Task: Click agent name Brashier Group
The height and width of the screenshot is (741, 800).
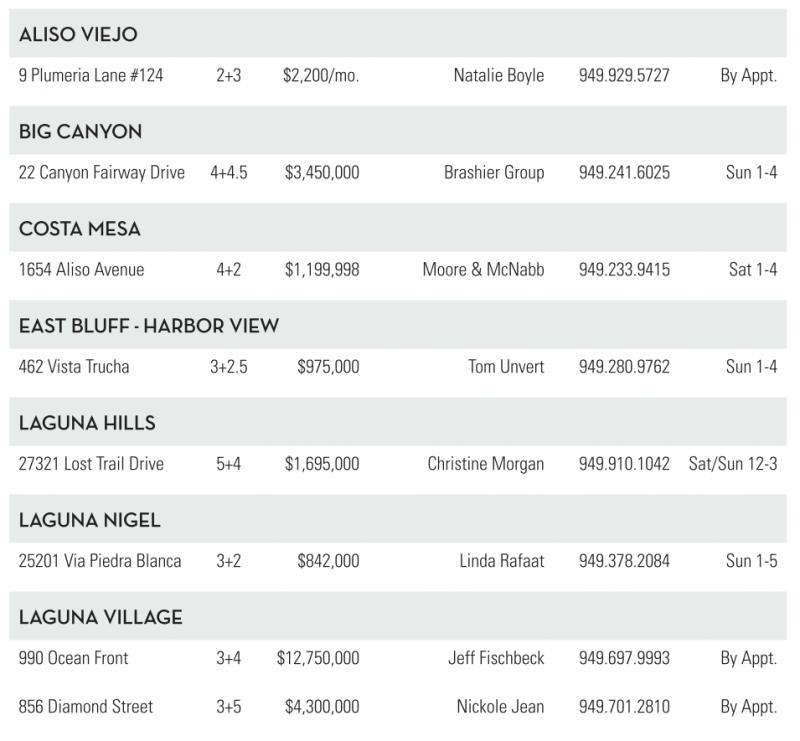Action: [x=494, y=173]
